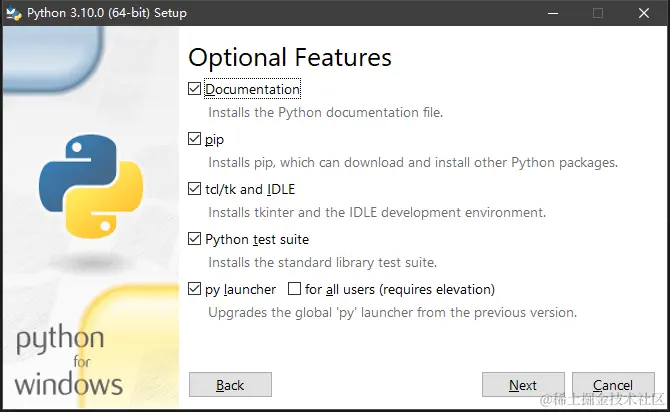Go to the previous page with Back
670x412 pixels.
click(230, 385)
